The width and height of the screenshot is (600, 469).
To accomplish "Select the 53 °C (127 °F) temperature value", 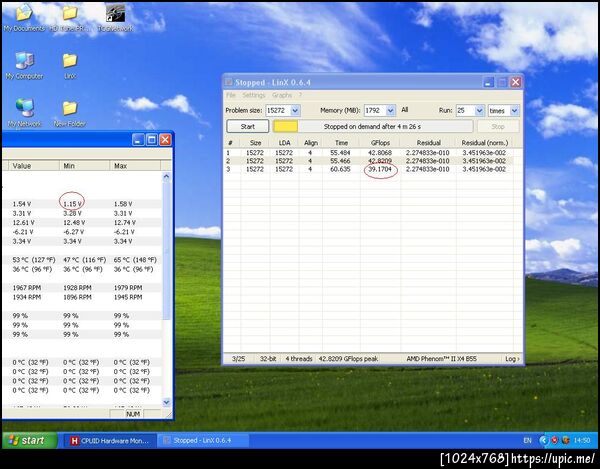I will (34, 260).
